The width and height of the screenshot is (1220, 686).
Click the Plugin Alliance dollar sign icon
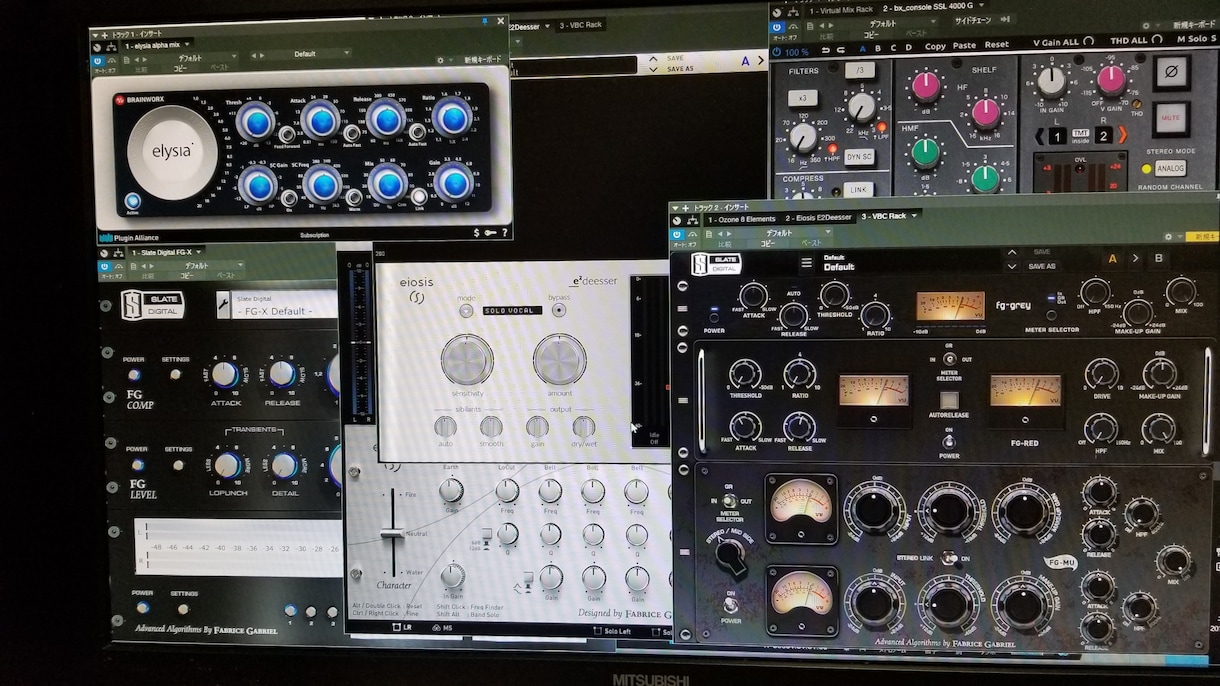pos(476,233)
